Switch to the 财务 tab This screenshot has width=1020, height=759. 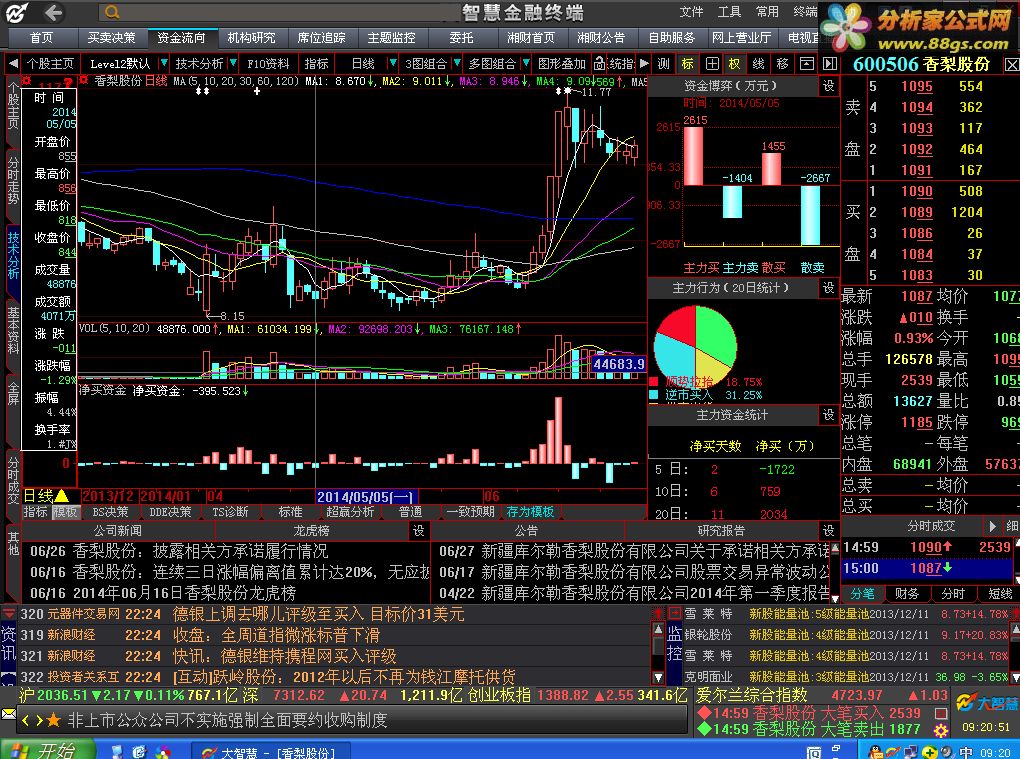click(x=907, y=593)
